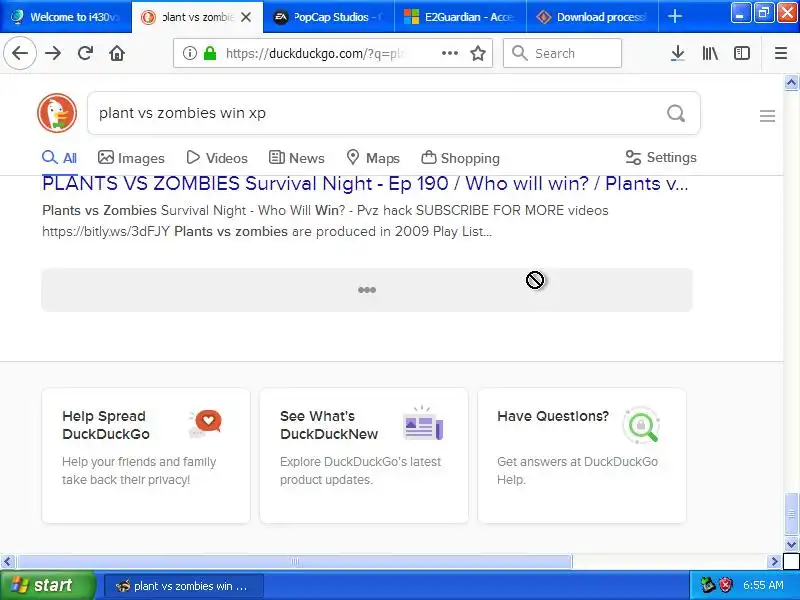Open Have Questions help card

pyautogui.click(x=582, y=456)
